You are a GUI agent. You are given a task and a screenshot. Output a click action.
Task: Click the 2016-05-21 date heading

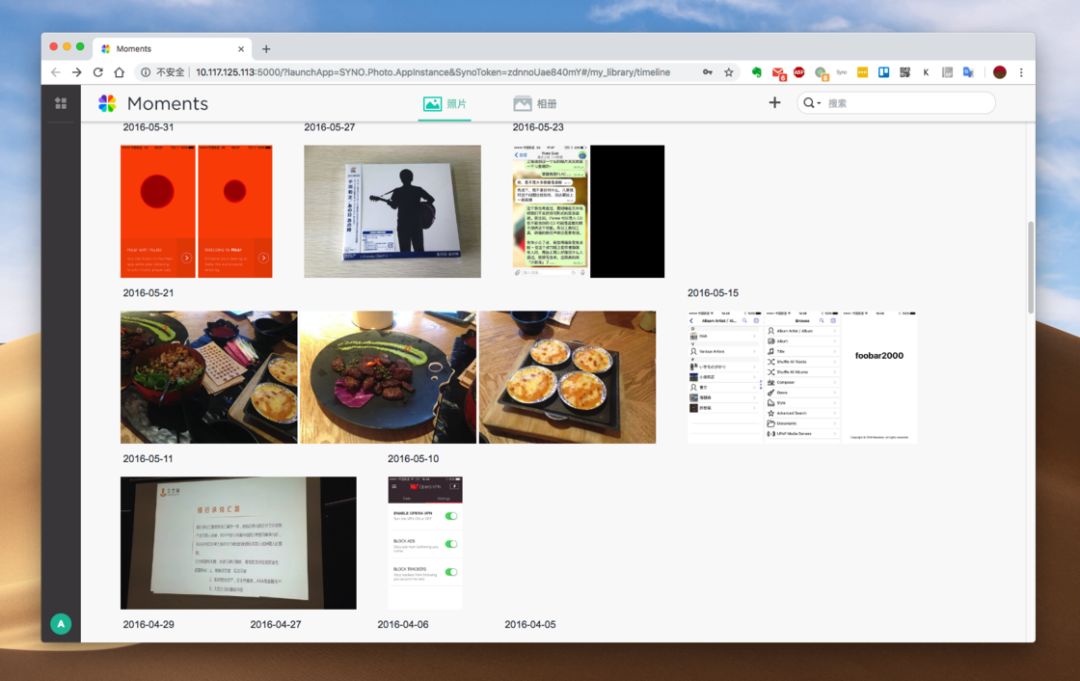[148, 293]
